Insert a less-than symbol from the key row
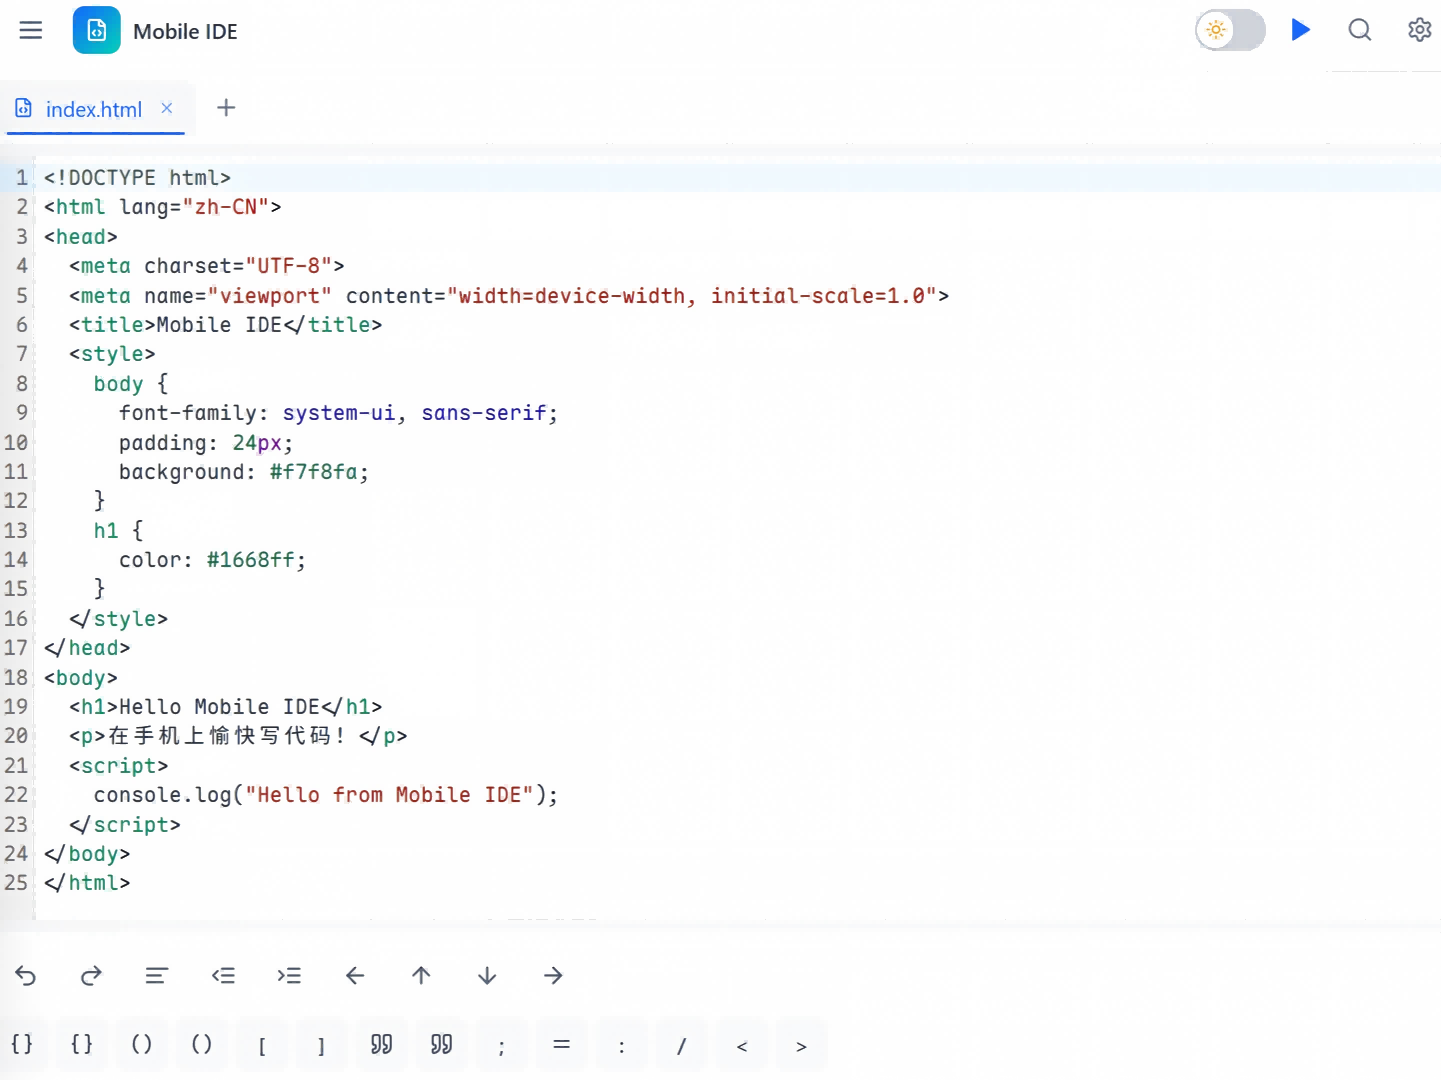Image resolution: width=1441 pixels, height=1080 pixels. point(742,1046)
